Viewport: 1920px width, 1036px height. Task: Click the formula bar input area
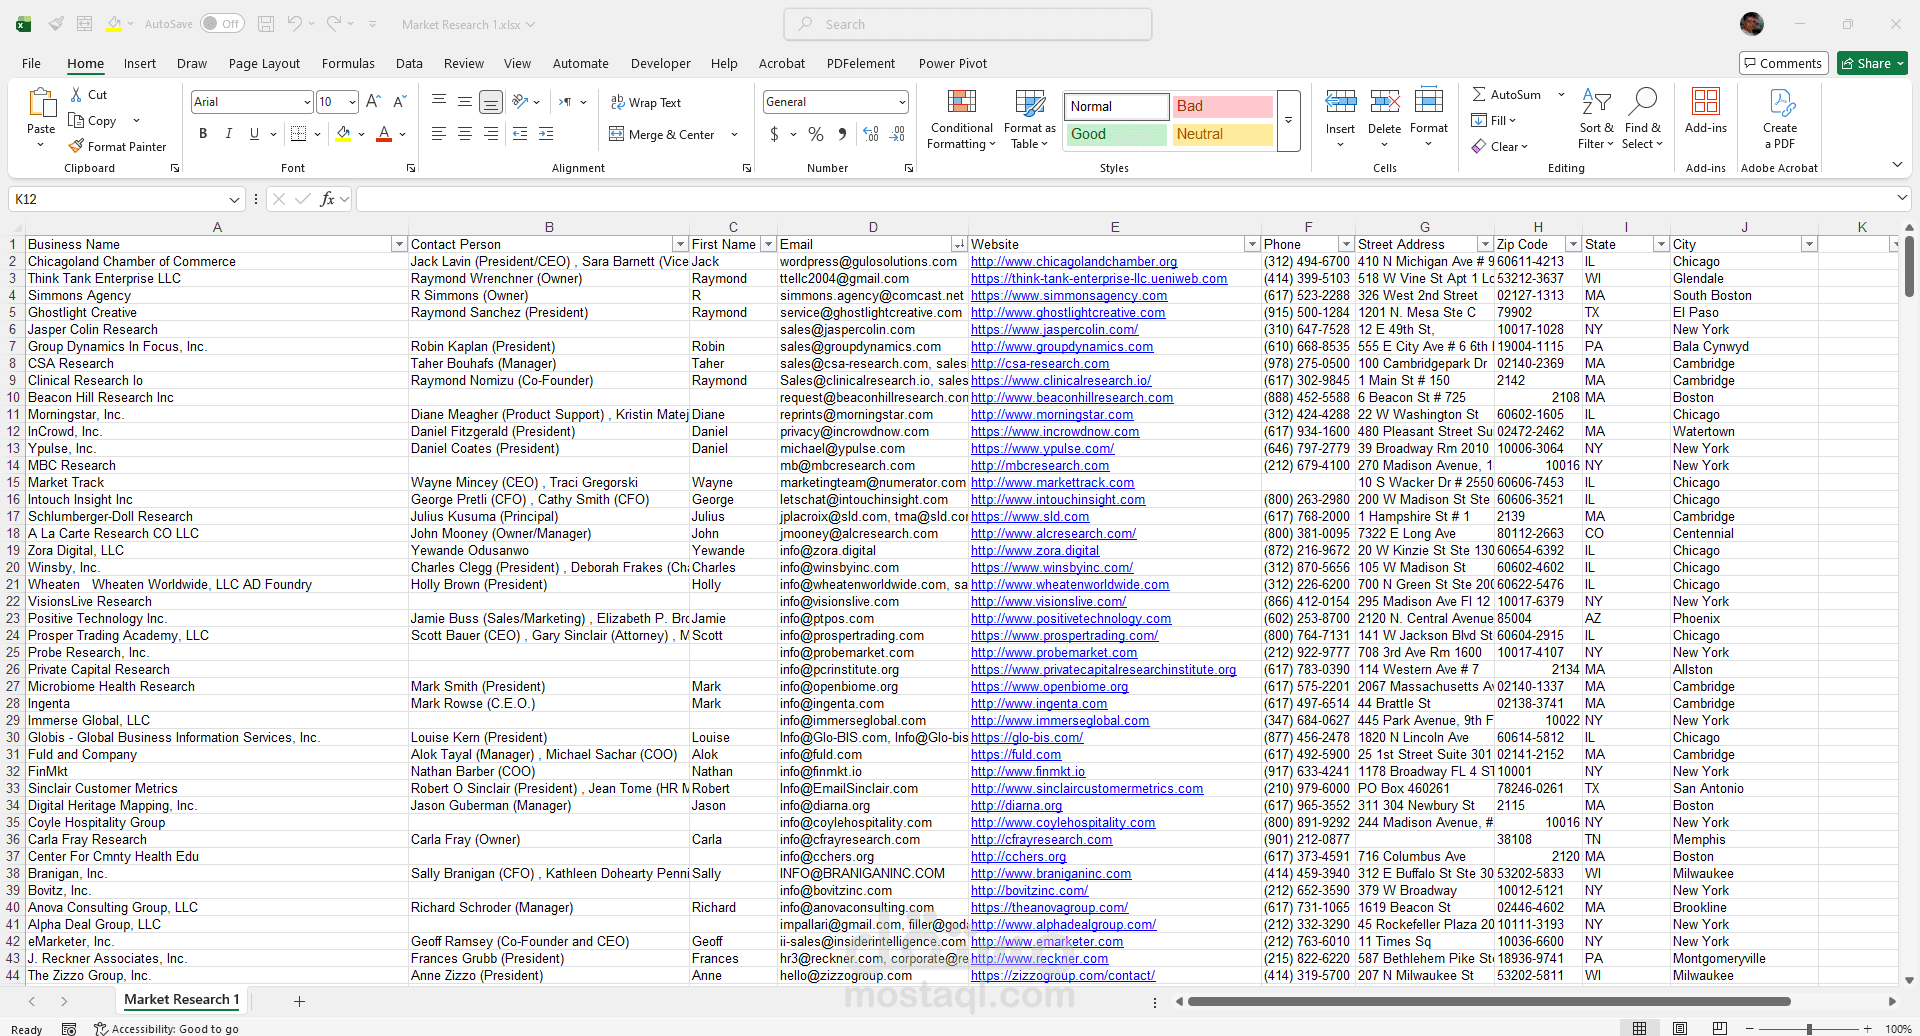(1127, 199)
